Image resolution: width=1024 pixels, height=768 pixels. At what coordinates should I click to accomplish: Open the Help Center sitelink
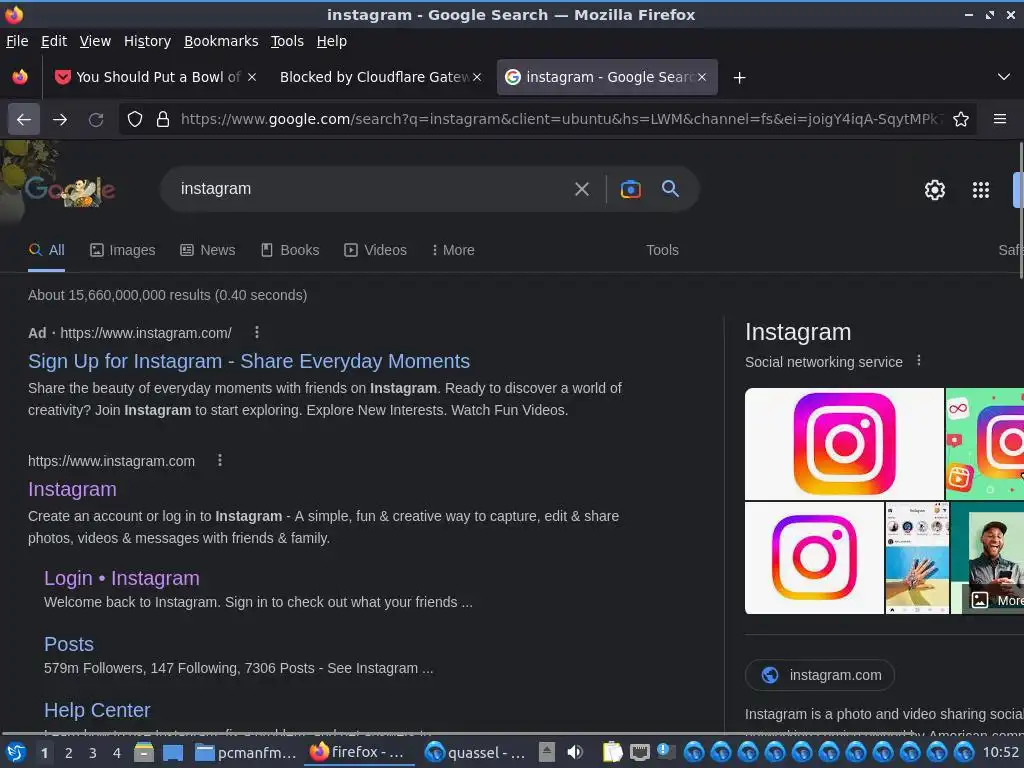97,710
